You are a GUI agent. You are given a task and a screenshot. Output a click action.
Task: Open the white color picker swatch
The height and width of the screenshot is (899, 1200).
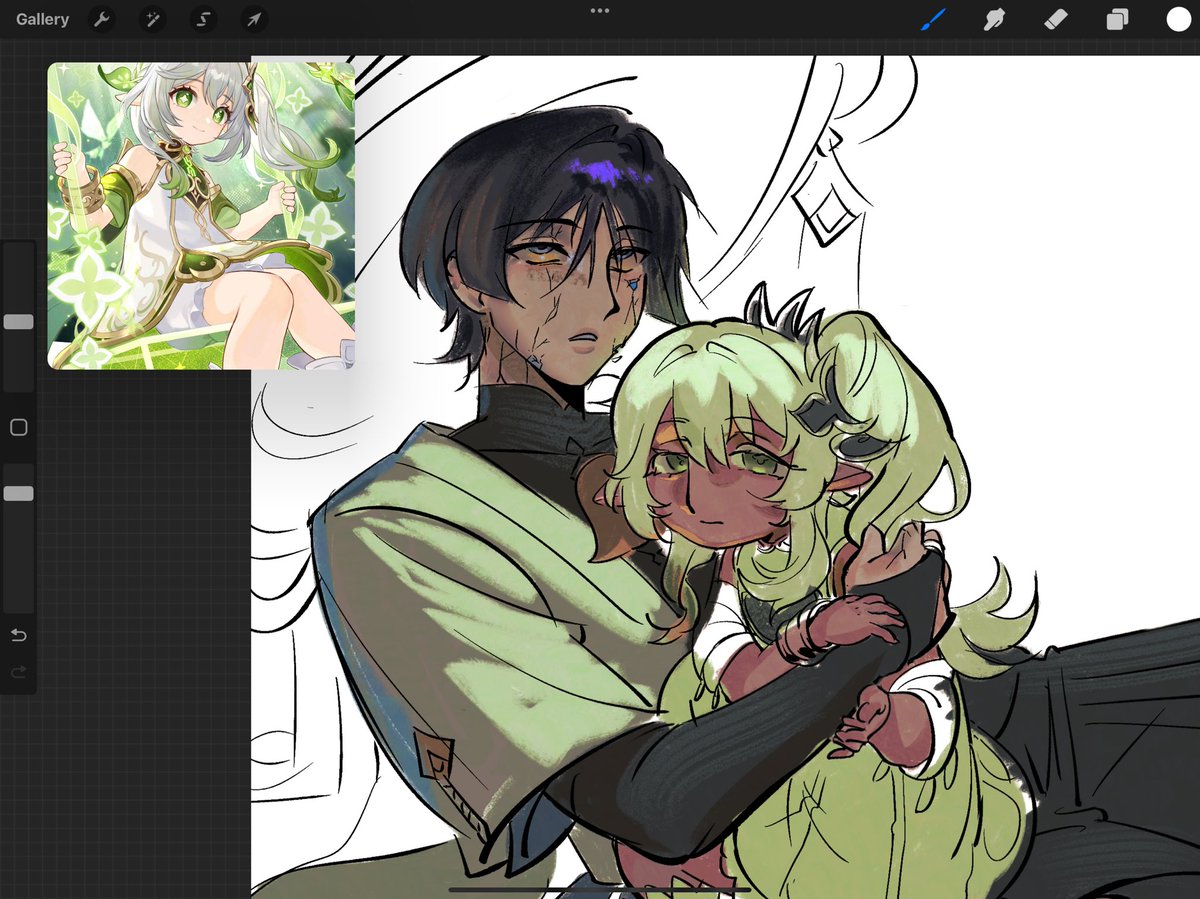(1178, 19)
